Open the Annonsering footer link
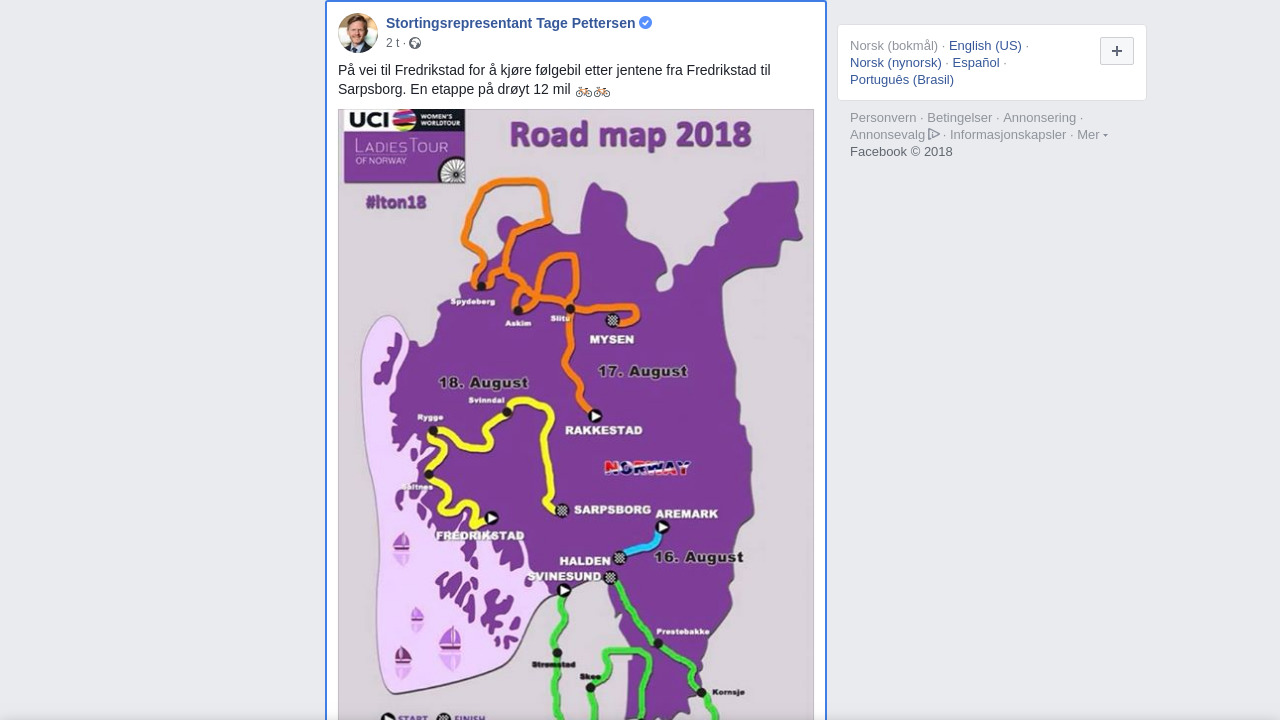The image size is (1280, 720). click(1039, 118)
